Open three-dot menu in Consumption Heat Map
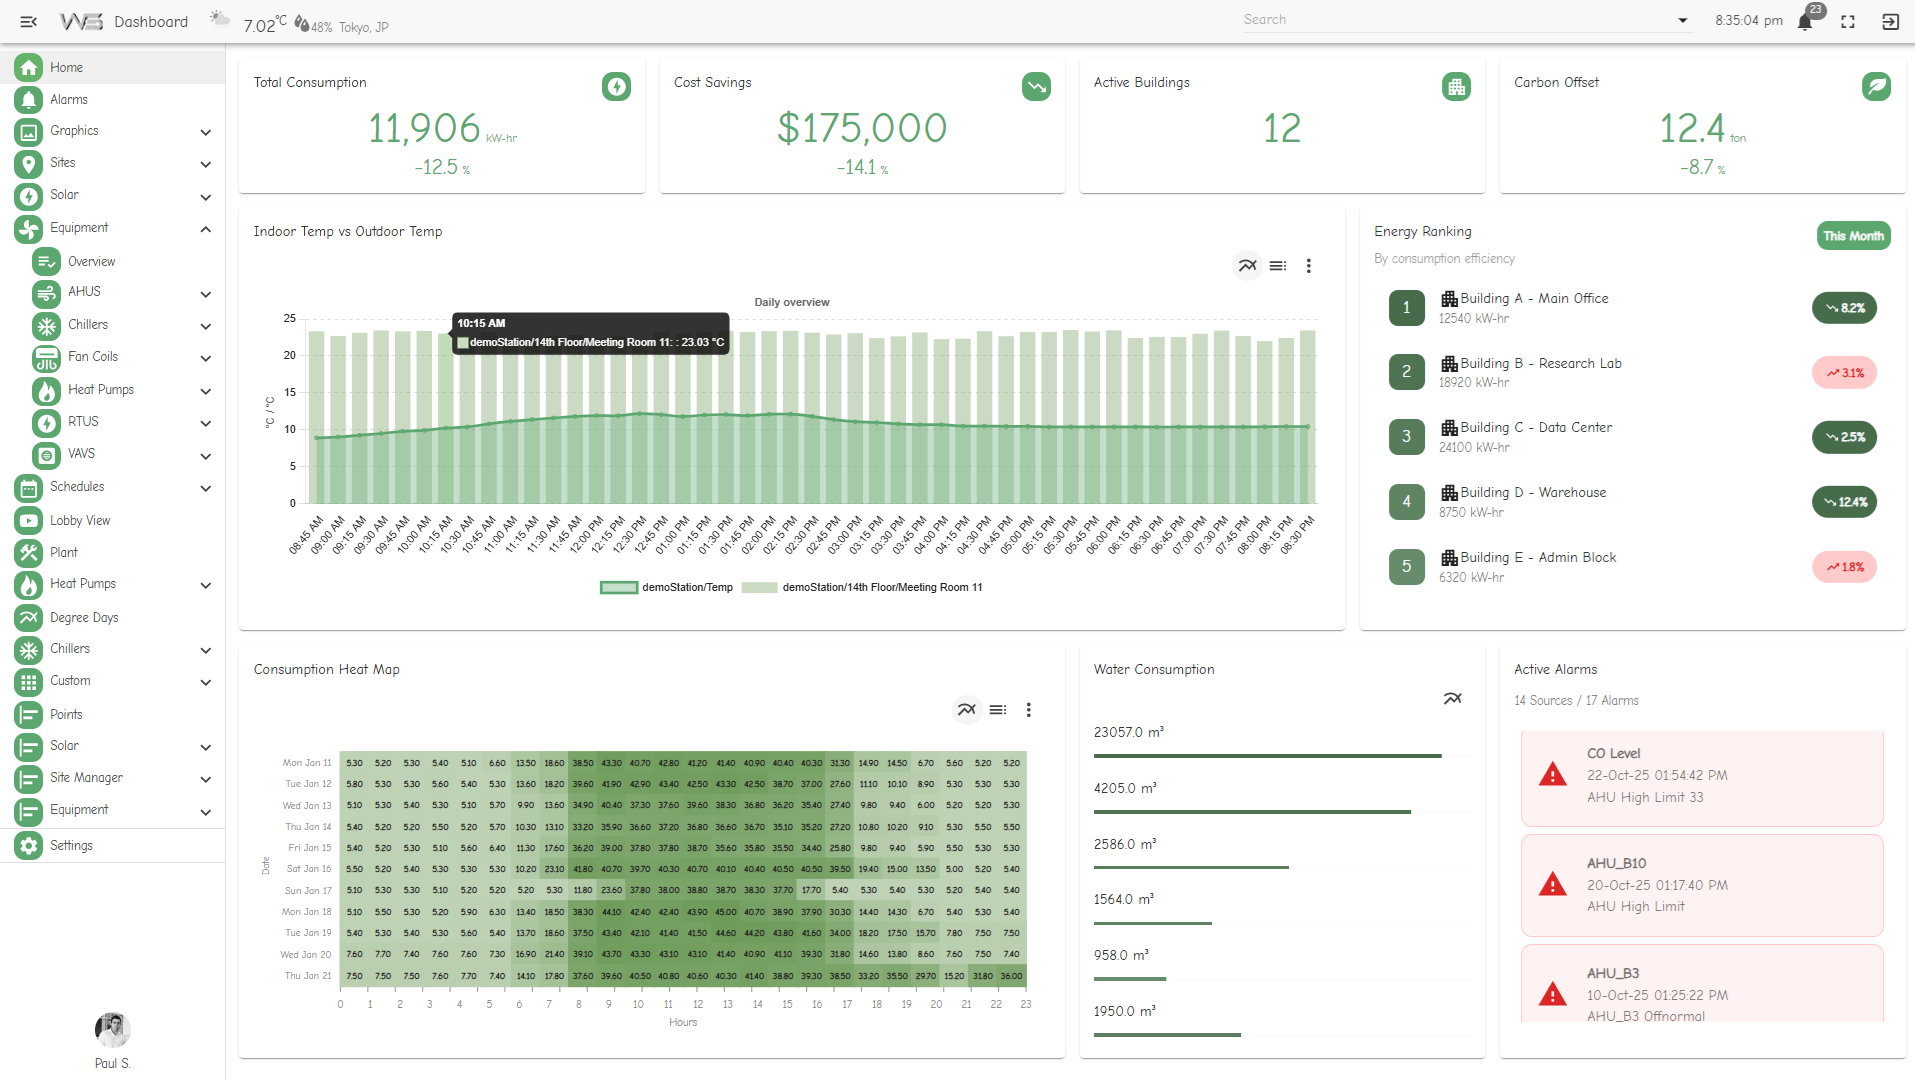The height and width of the screenshot is (1080, 1915). [1028, 710]
